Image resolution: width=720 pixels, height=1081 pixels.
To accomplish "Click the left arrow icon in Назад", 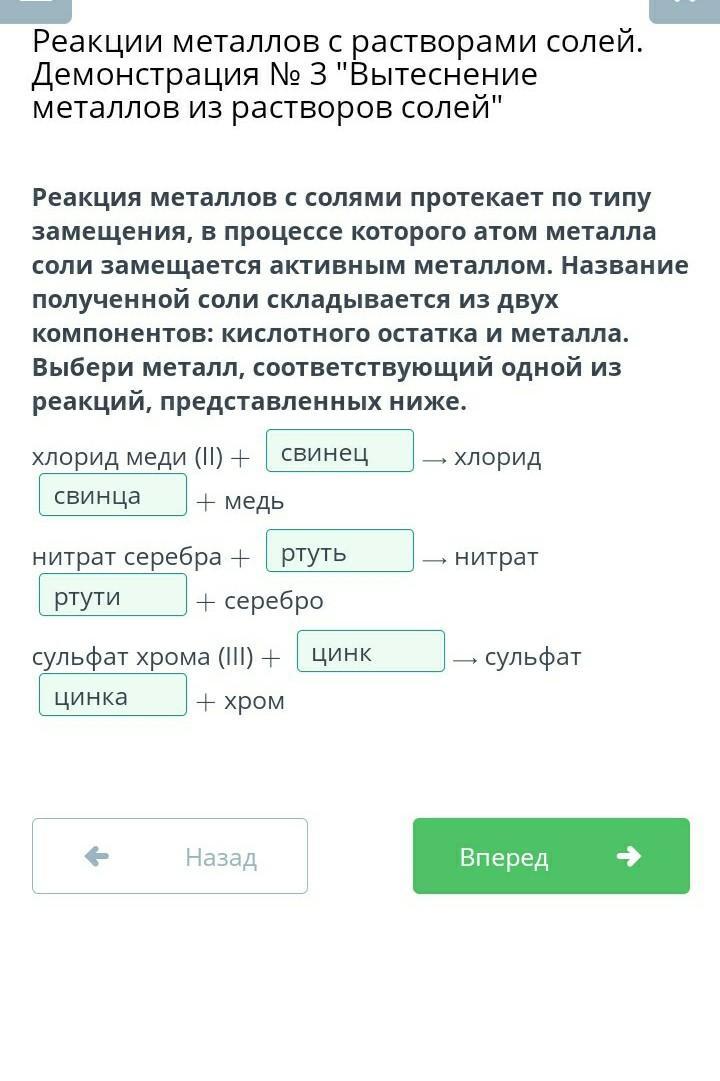I will (97, 856).
